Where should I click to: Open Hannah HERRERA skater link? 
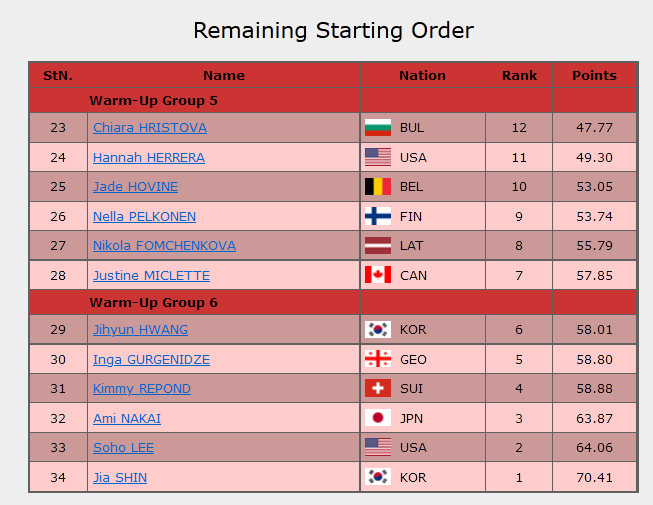[x=148, y=158]
